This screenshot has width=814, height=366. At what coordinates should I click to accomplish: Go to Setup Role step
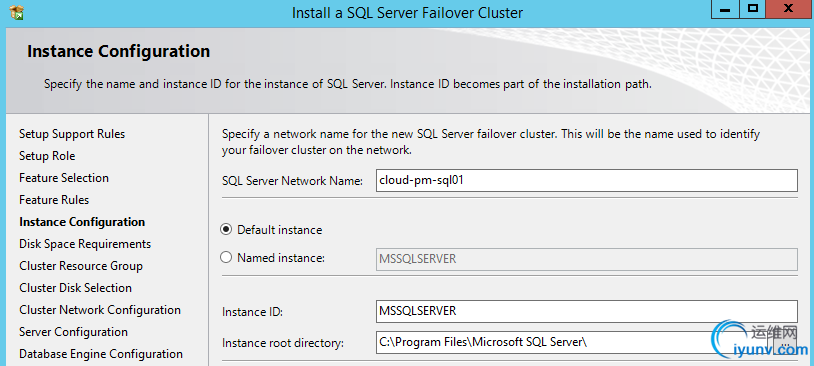click(47, 156)
